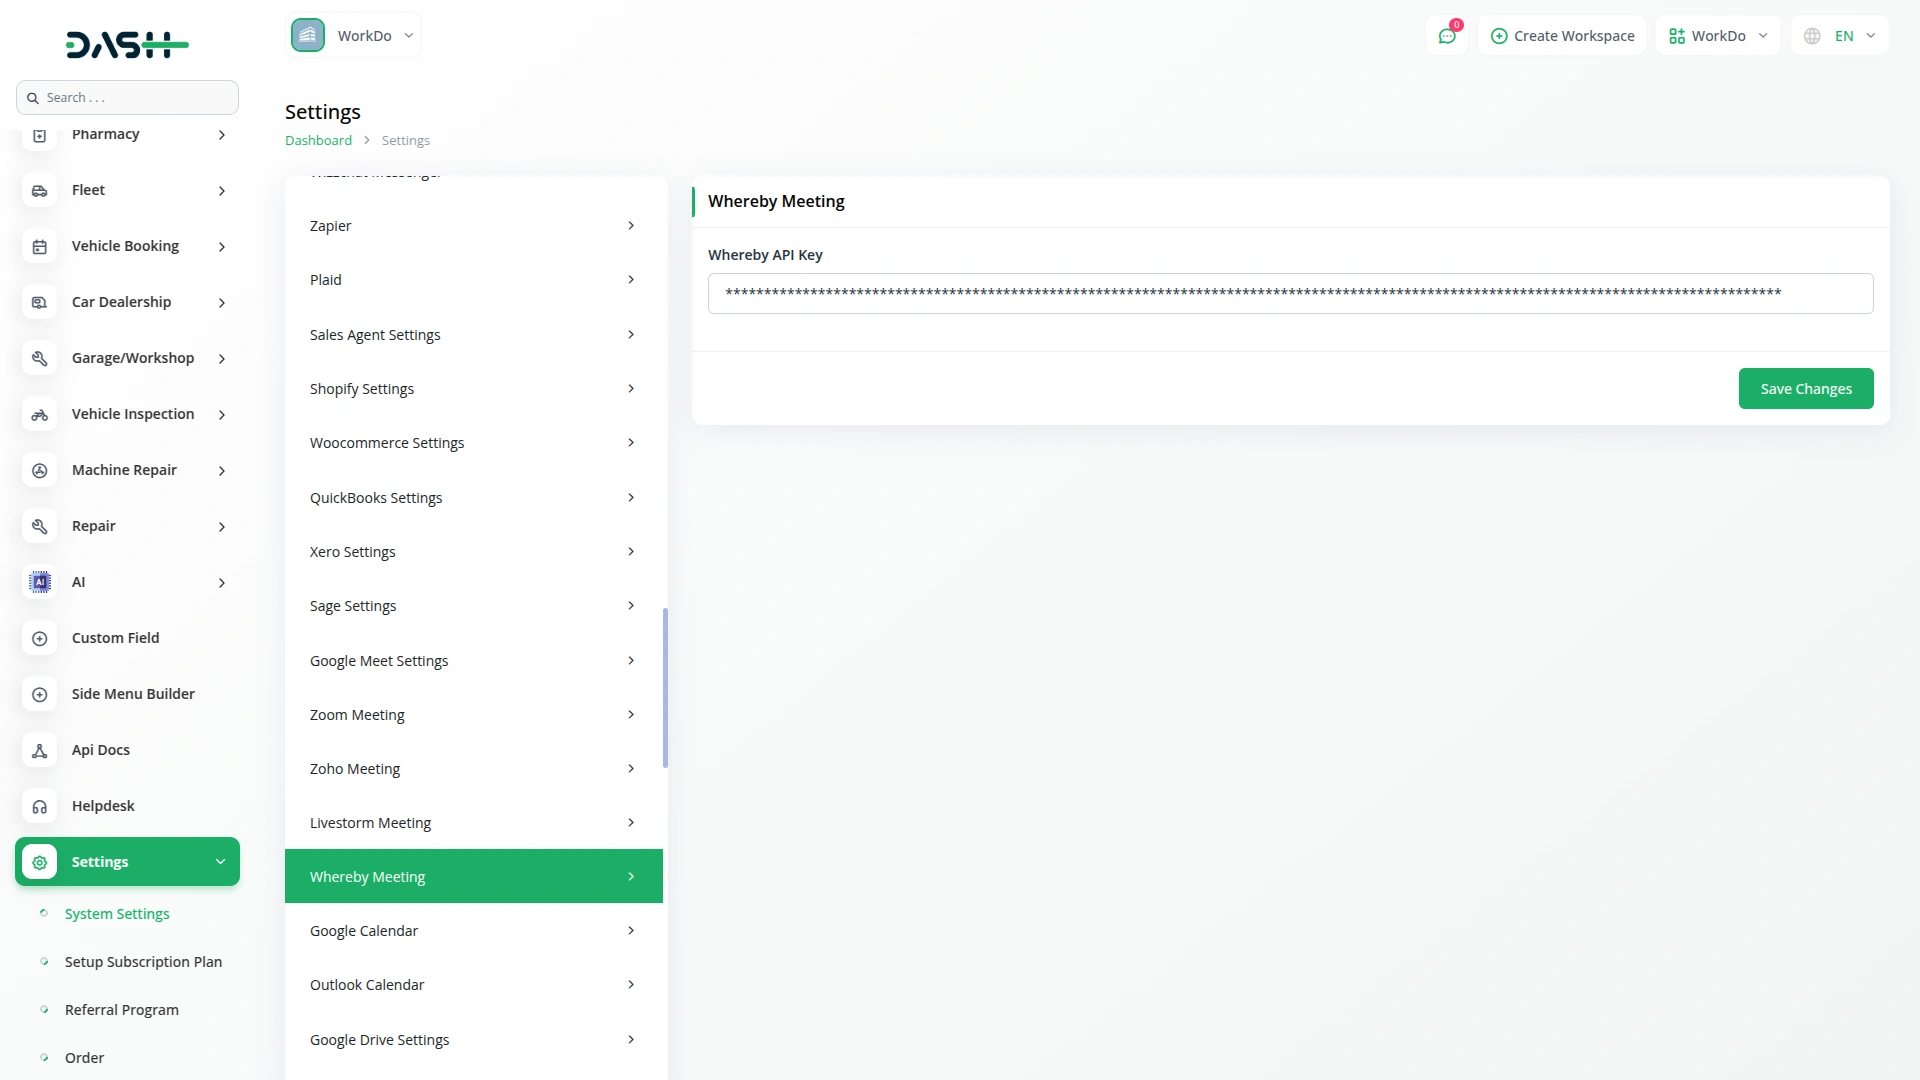Click the Side Menu Builder icon
The height and width of the screenshot is (1080, 1920).
click(40, 694)
